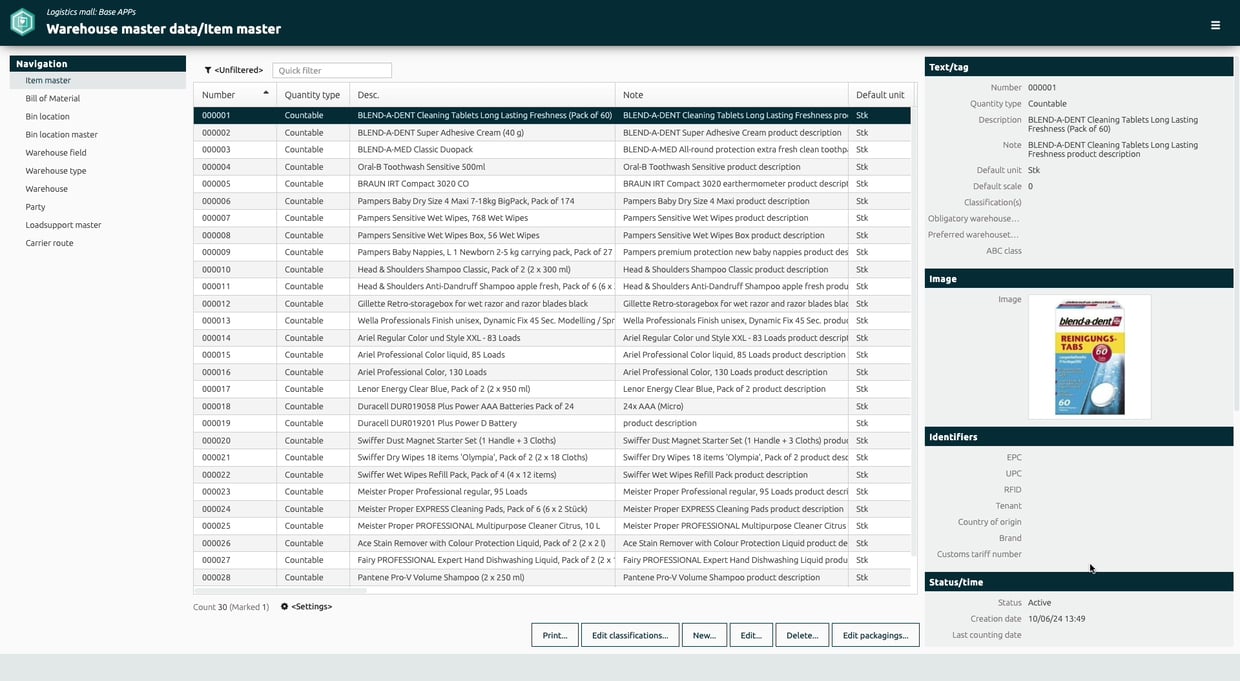The width and height of the screenshot is (1240, 681).
Task: Select the row for item 000005 BRAUN IRT Compact
Action: pyautogui.click(x=552, y=184)
